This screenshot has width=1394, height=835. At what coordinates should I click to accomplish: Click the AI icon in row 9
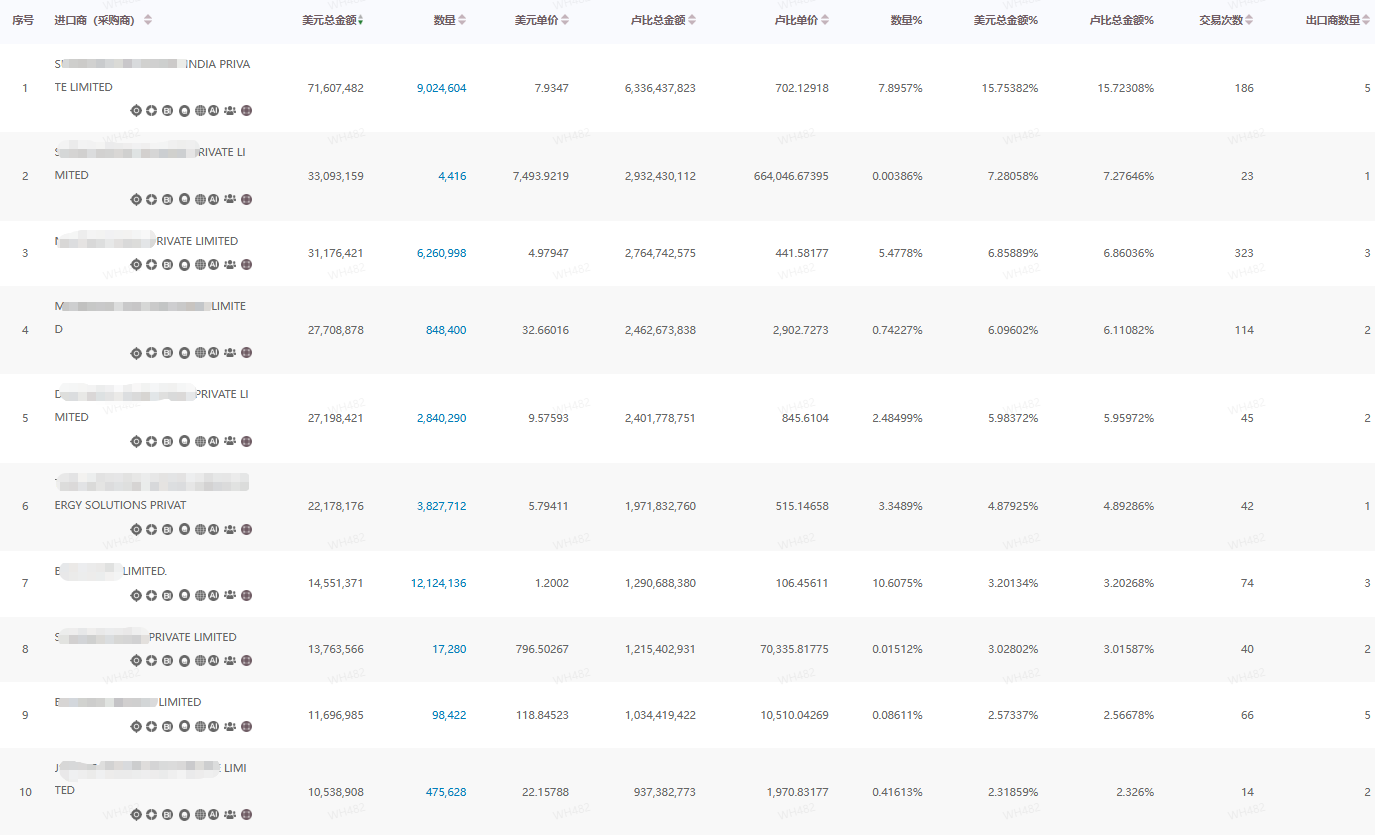tap(214, 727)
